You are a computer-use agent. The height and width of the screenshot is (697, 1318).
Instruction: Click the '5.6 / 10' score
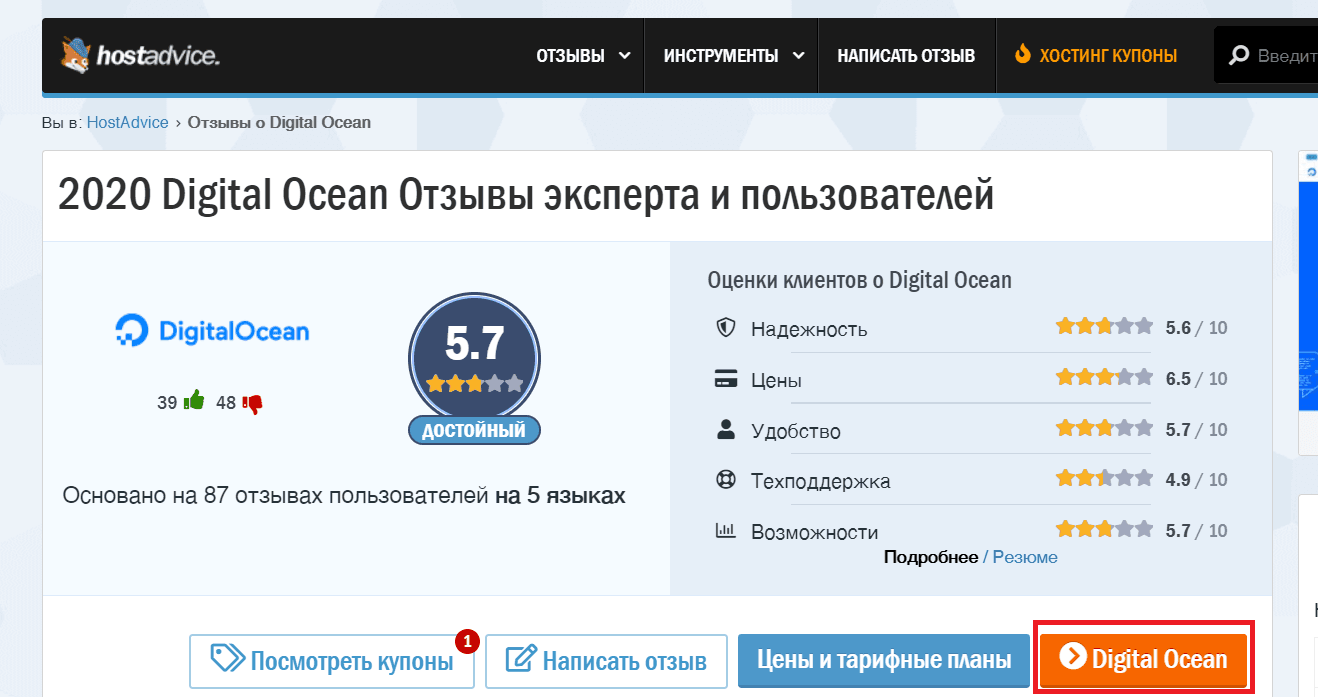click(1196, 328)
